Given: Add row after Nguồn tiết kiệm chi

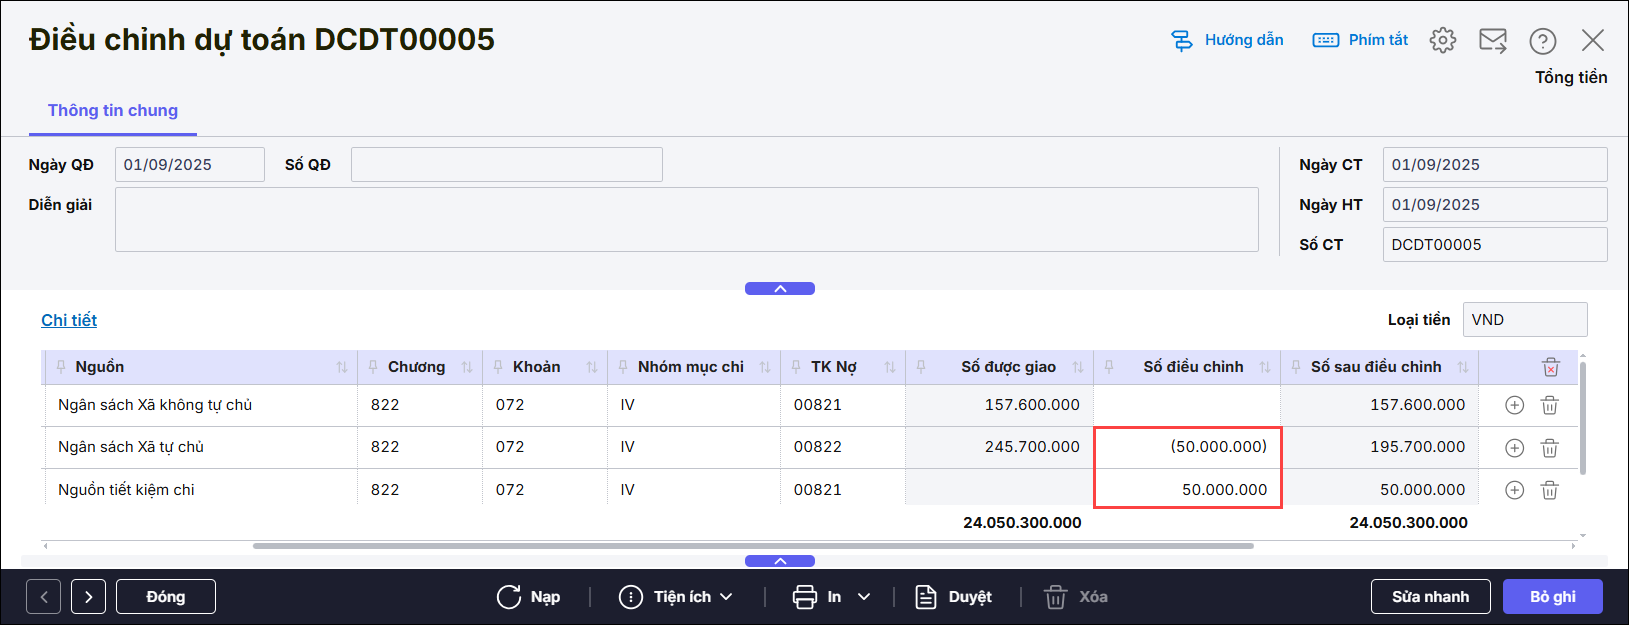Looking at the screenshot, I should (x=1514, y=490).
